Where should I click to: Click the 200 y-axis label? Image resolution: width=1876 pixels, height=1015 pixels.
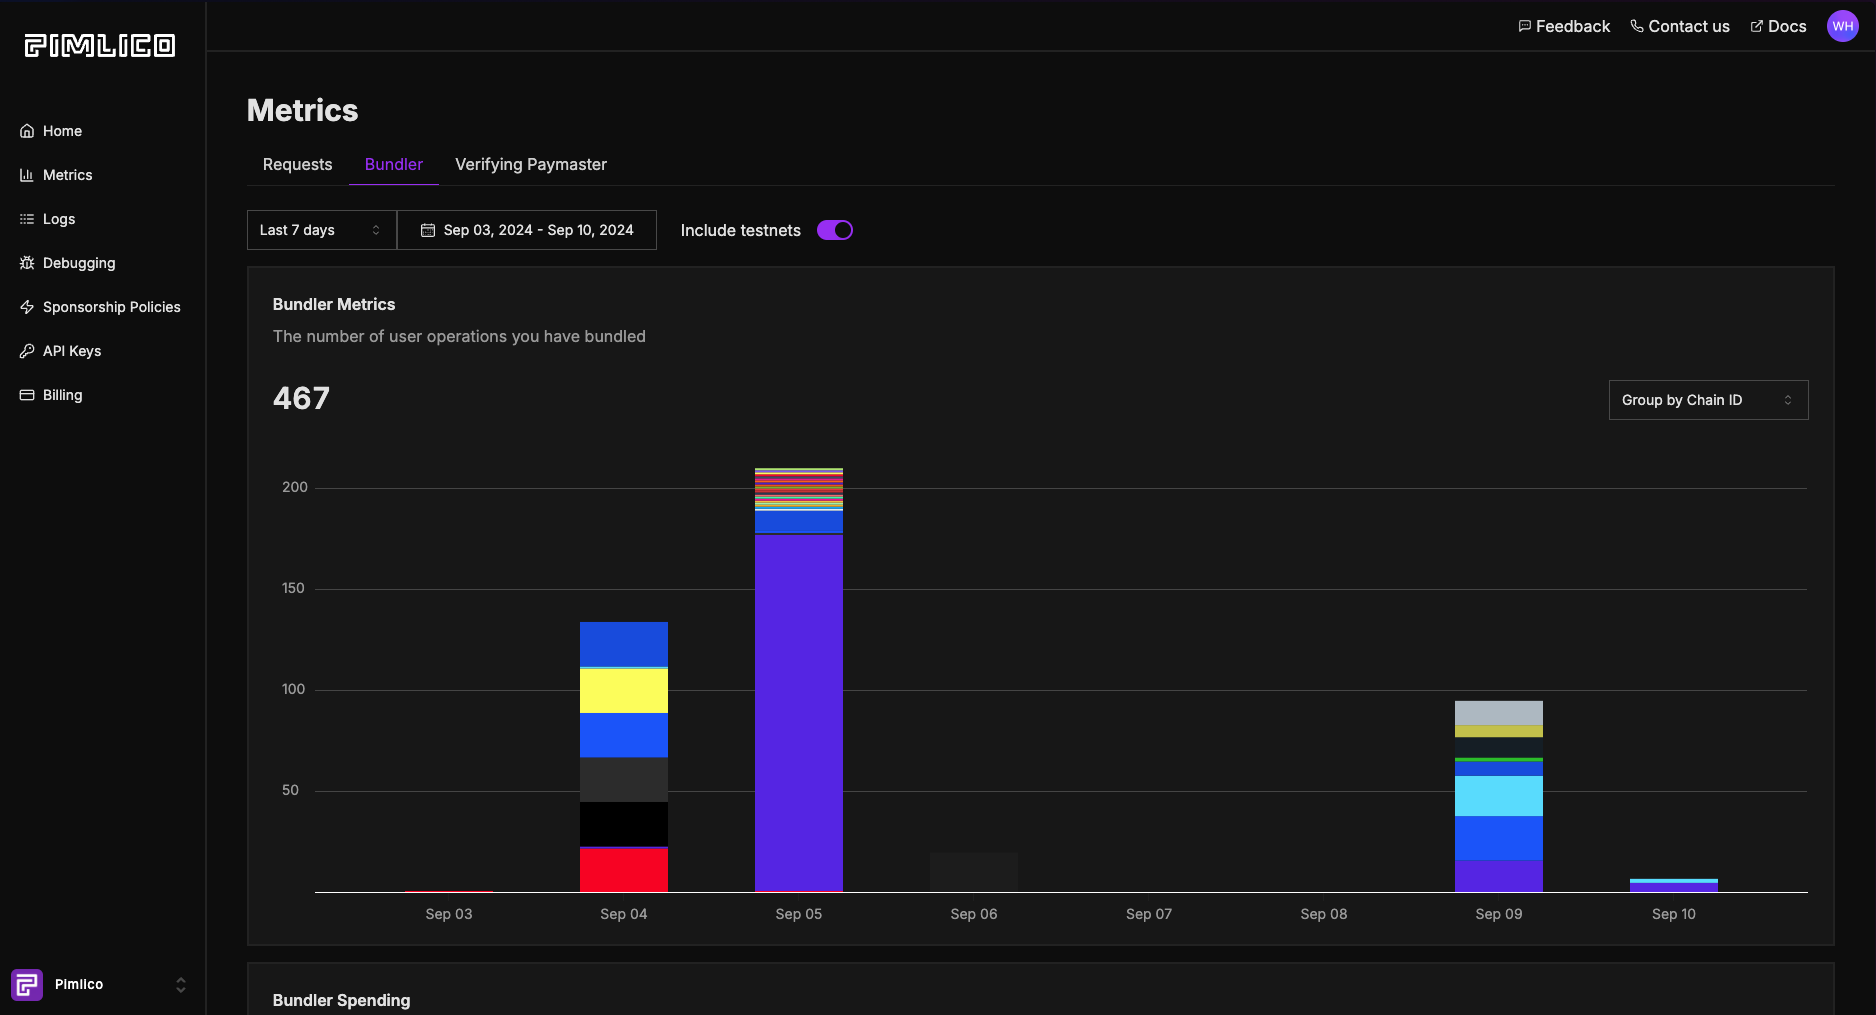coord(295,487)
